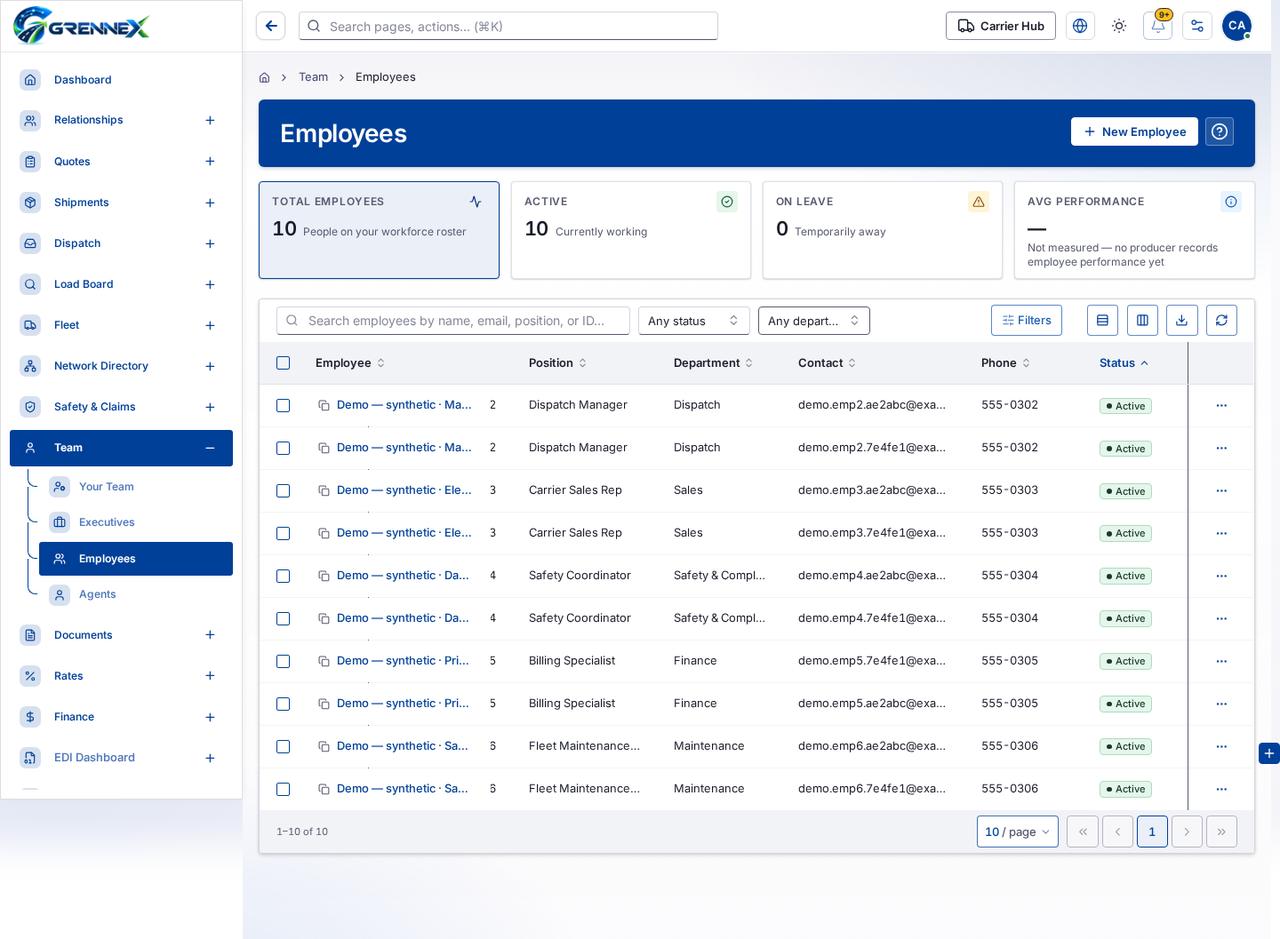Viewport: 1280px width, 939px height.
Task: Click the New Employee button
Action: tap(1134, 132)
